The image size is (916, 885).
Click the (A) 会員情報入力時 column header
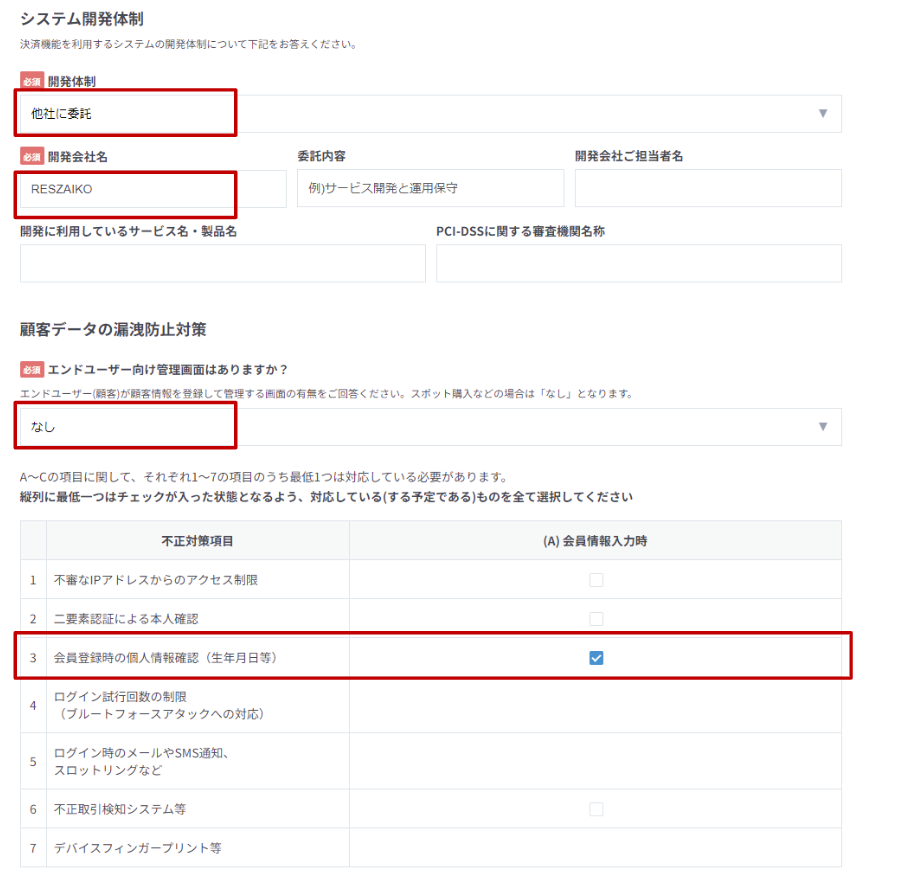coord(595,541)
